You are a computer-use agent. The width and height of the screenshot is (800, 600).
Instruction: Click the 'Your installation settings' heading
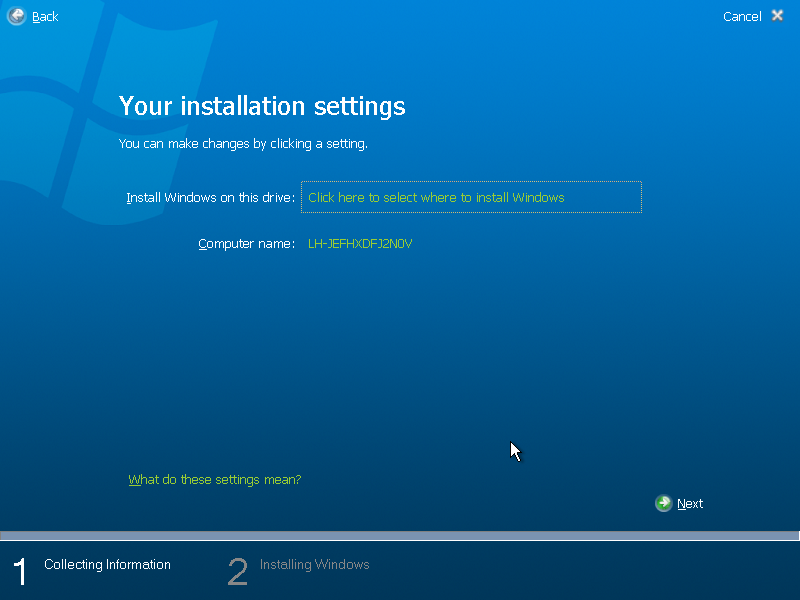262,106
